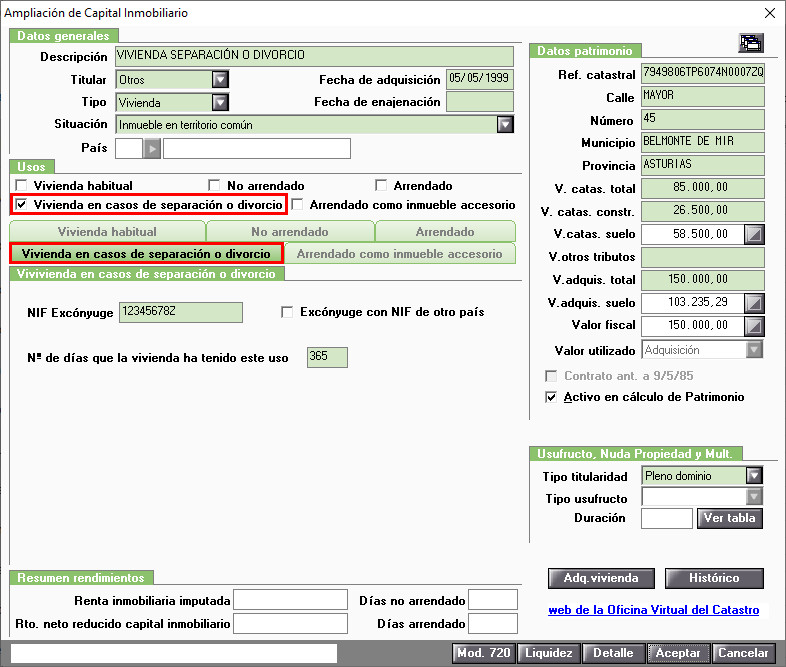Toggle Contrato ant. a 9/5/85 checkbox
Screen dimensions: 786x667
tap(551, 376)
